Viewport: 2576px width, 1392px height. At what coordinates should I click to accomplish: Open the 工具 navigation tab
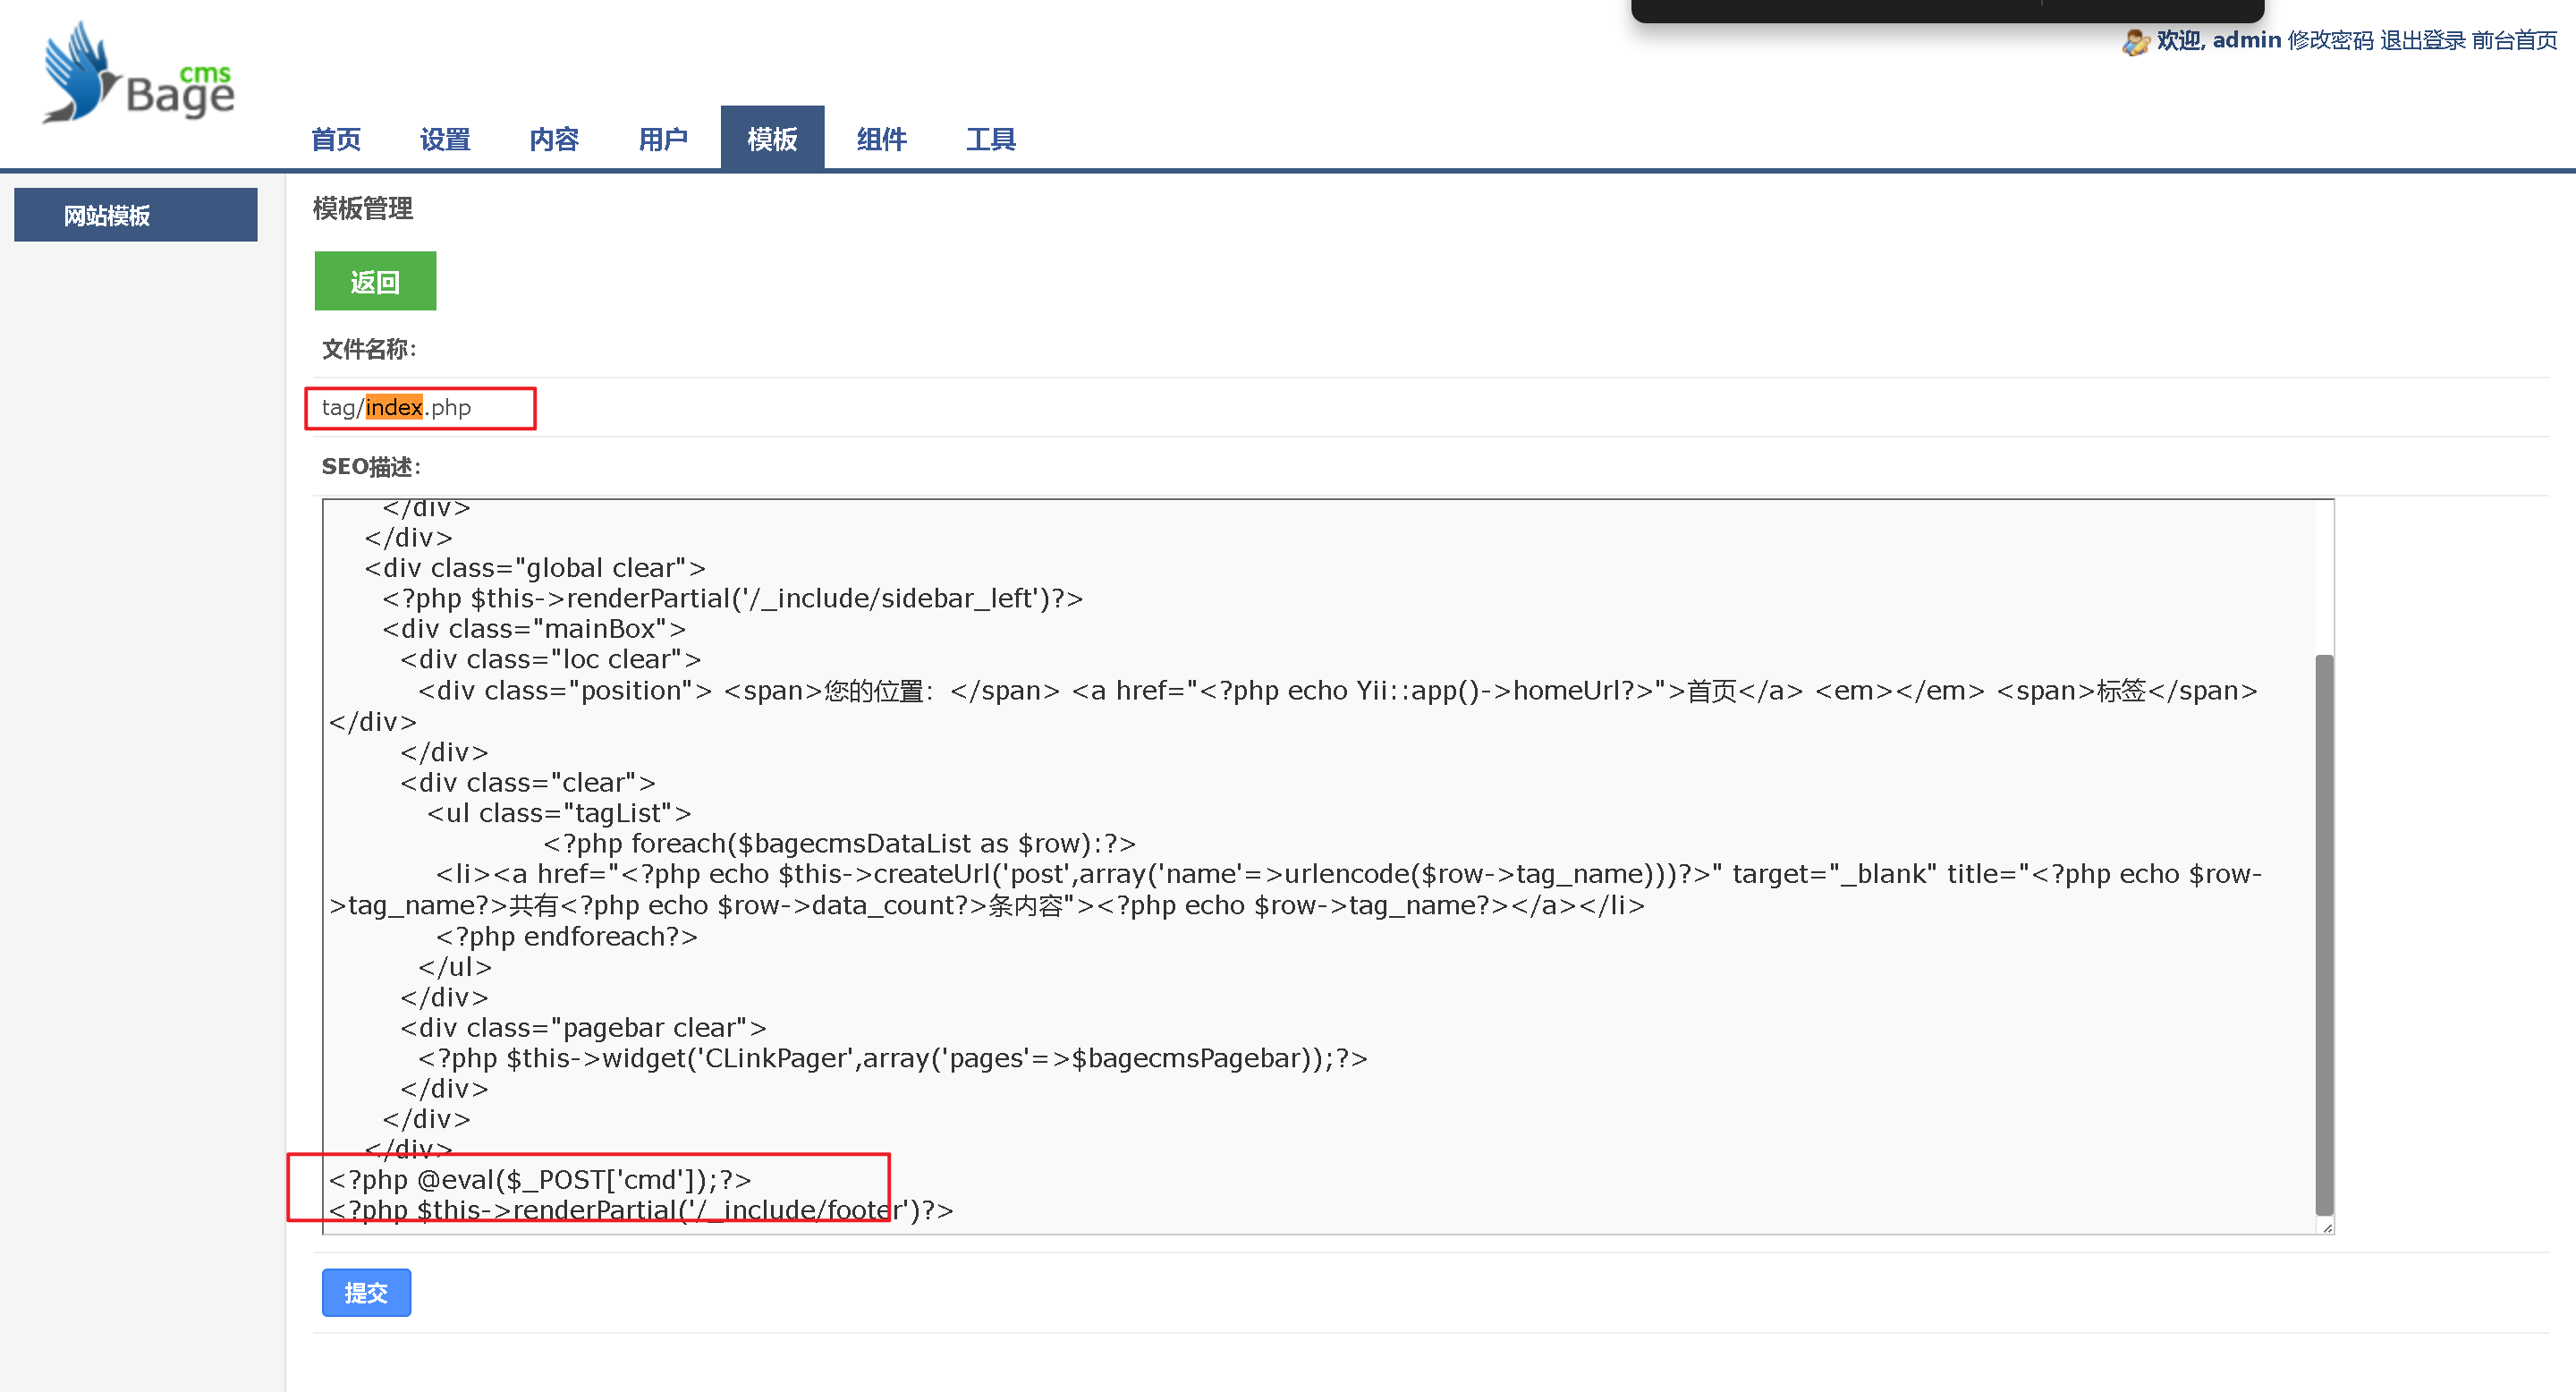click(990, 139)
